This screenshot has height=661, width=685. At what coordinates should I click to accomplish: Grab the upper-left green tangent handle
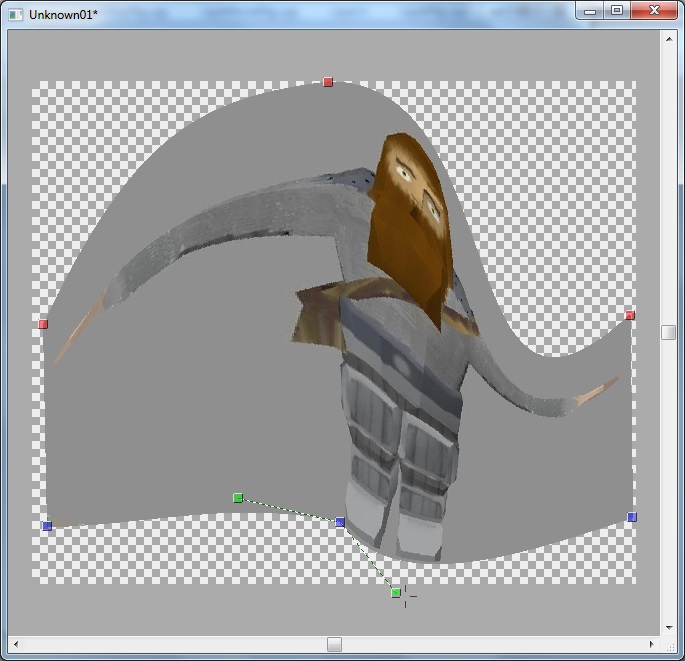point(238,497)
